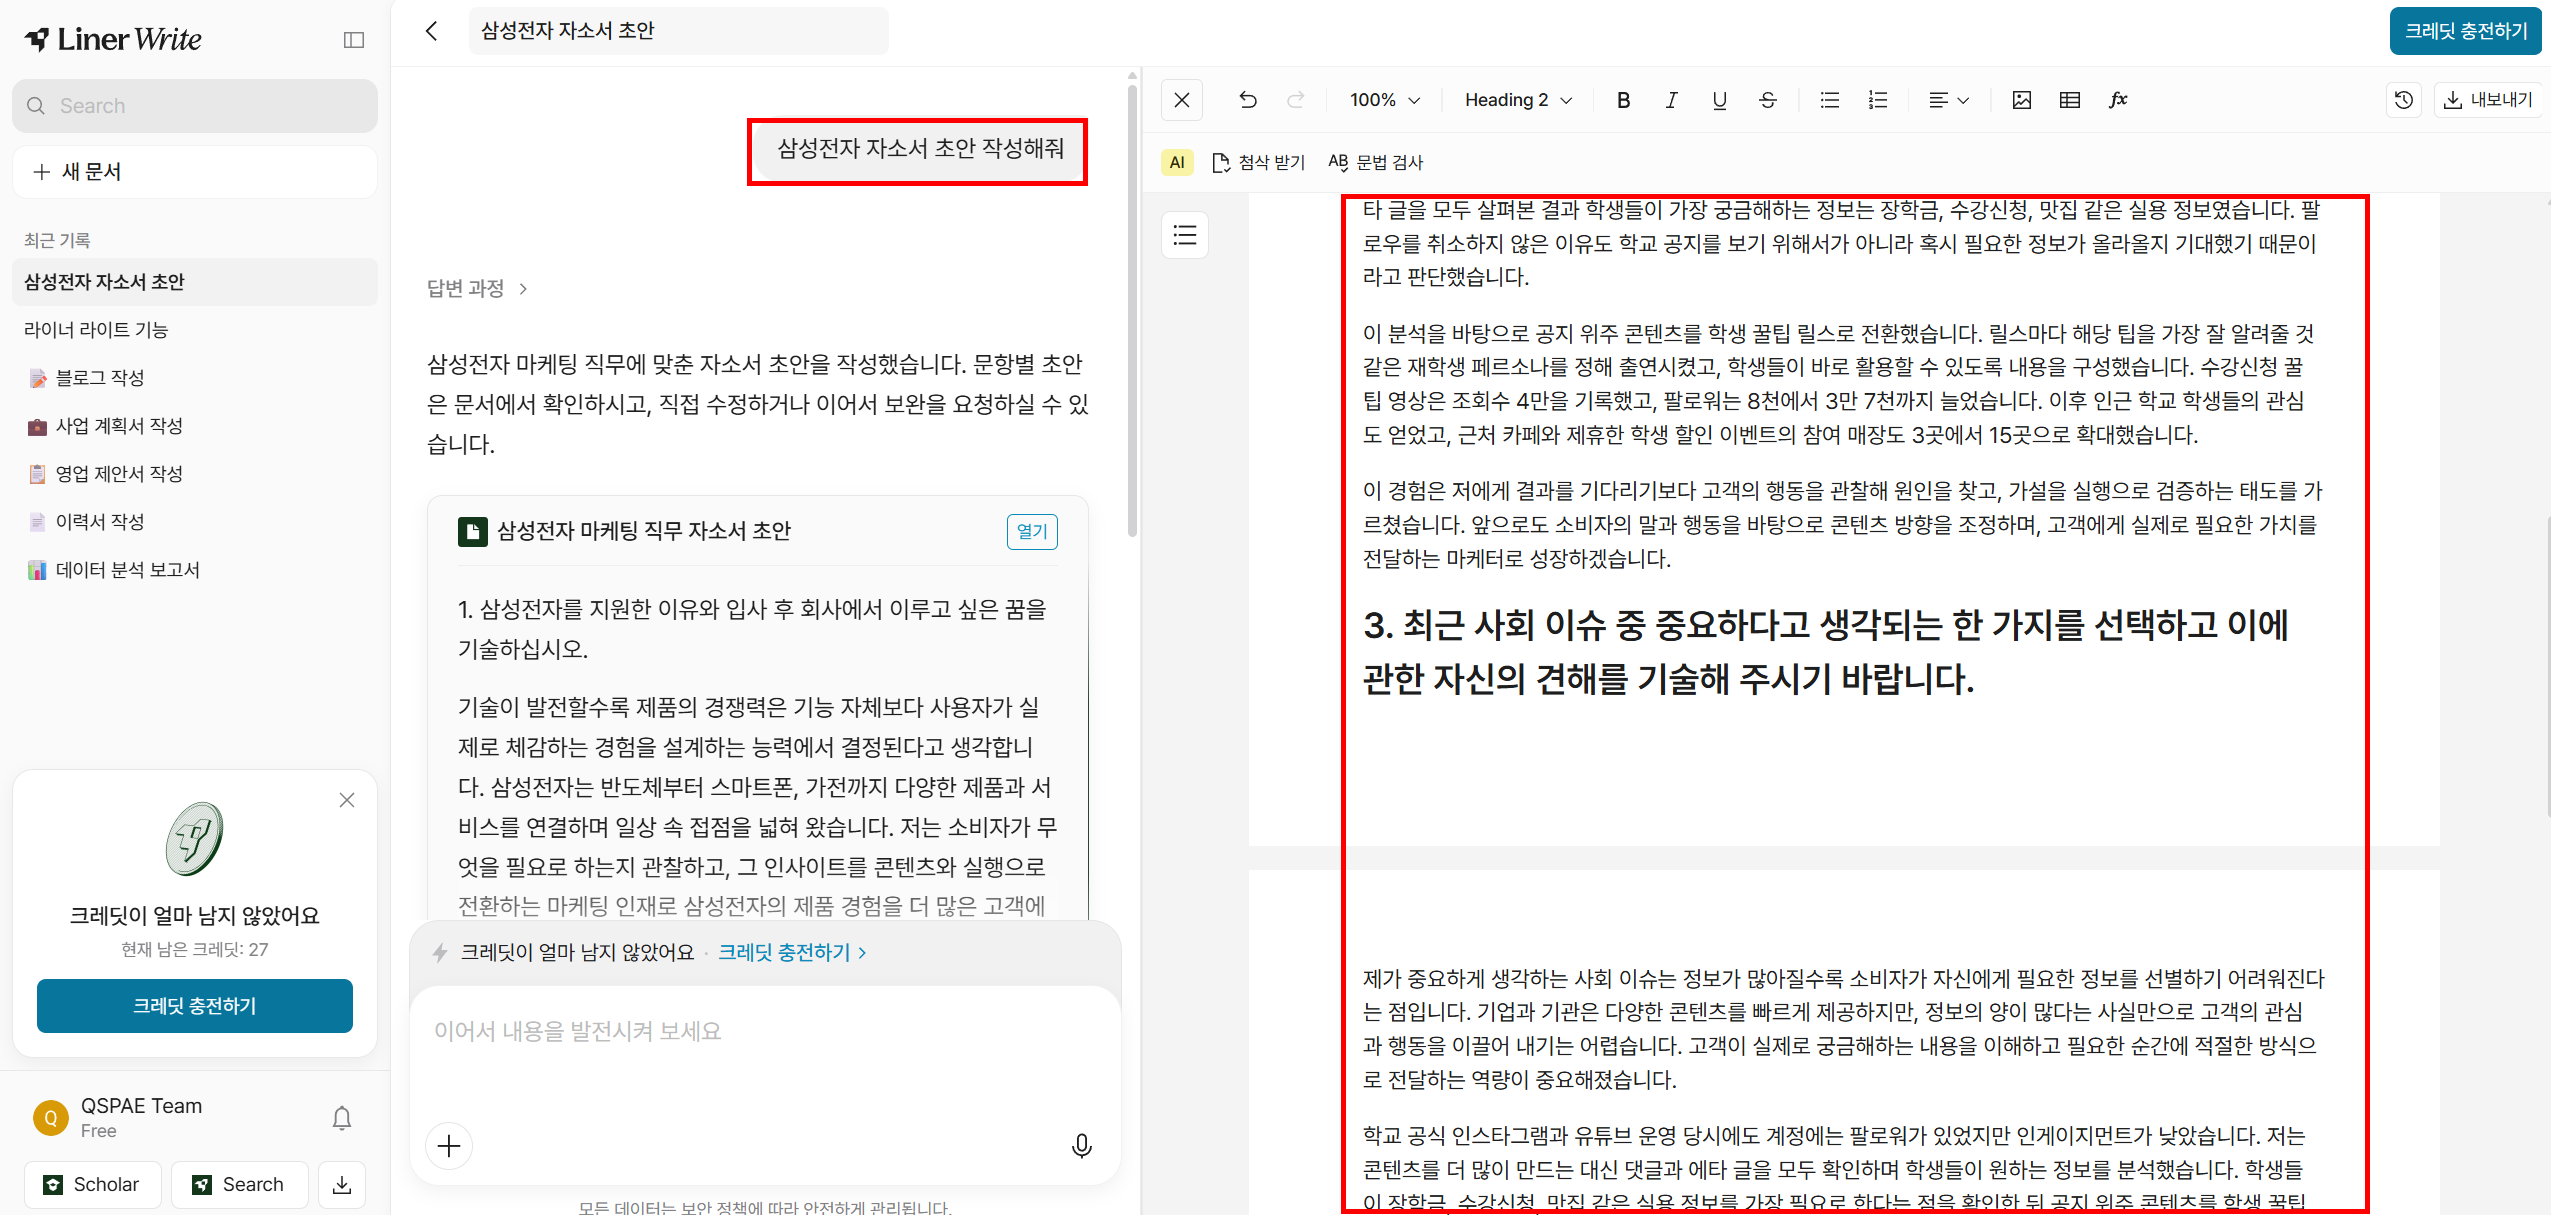
Task: Open text alignment dropdown
Action: 1948,100
